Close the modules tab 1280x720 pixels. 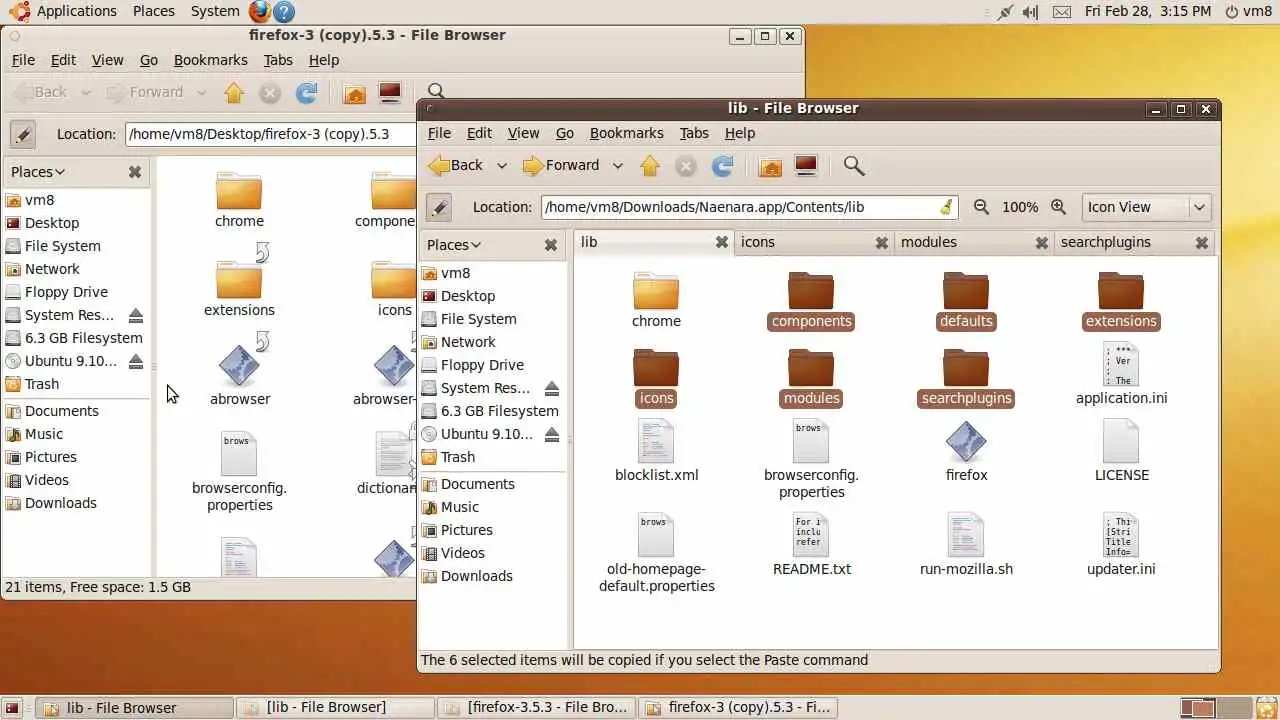point(1041,242)
